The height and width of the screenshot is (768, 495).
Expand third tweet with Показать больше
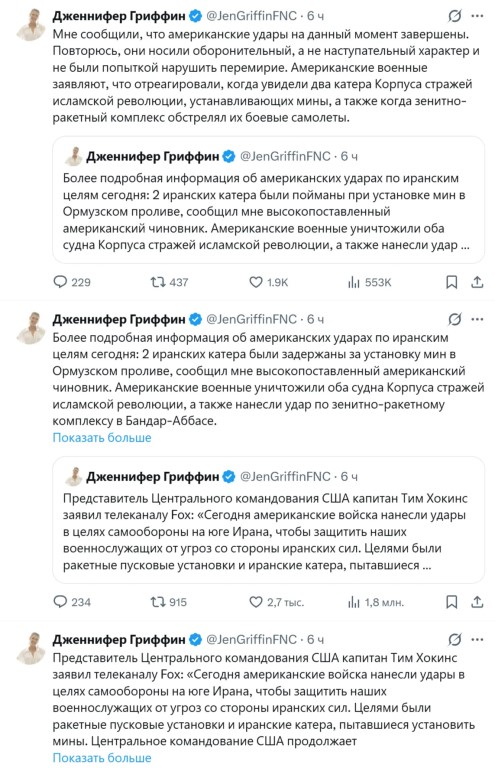(x=102, y=758)
